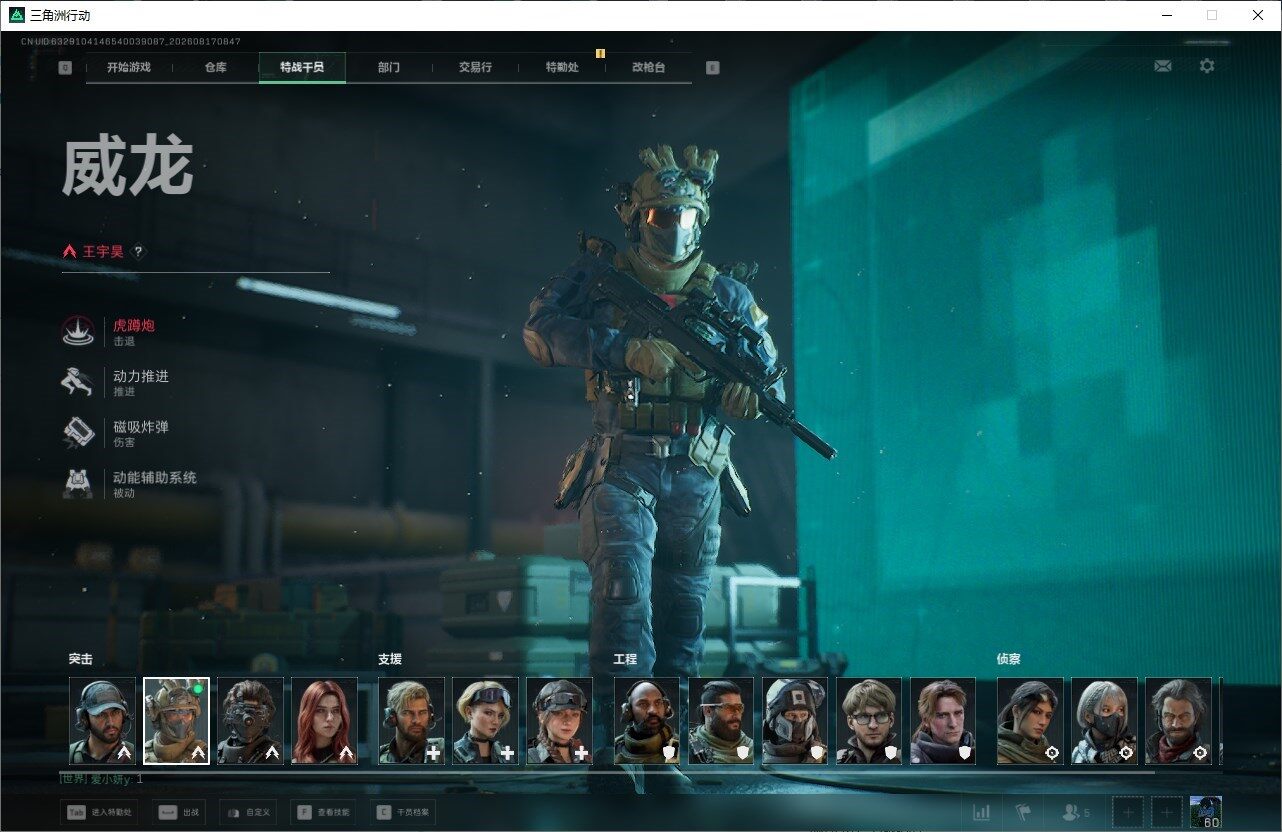The image size is (1282, 832).
Task: Select the 动力推进 skill icon
Action: point(79,382)
